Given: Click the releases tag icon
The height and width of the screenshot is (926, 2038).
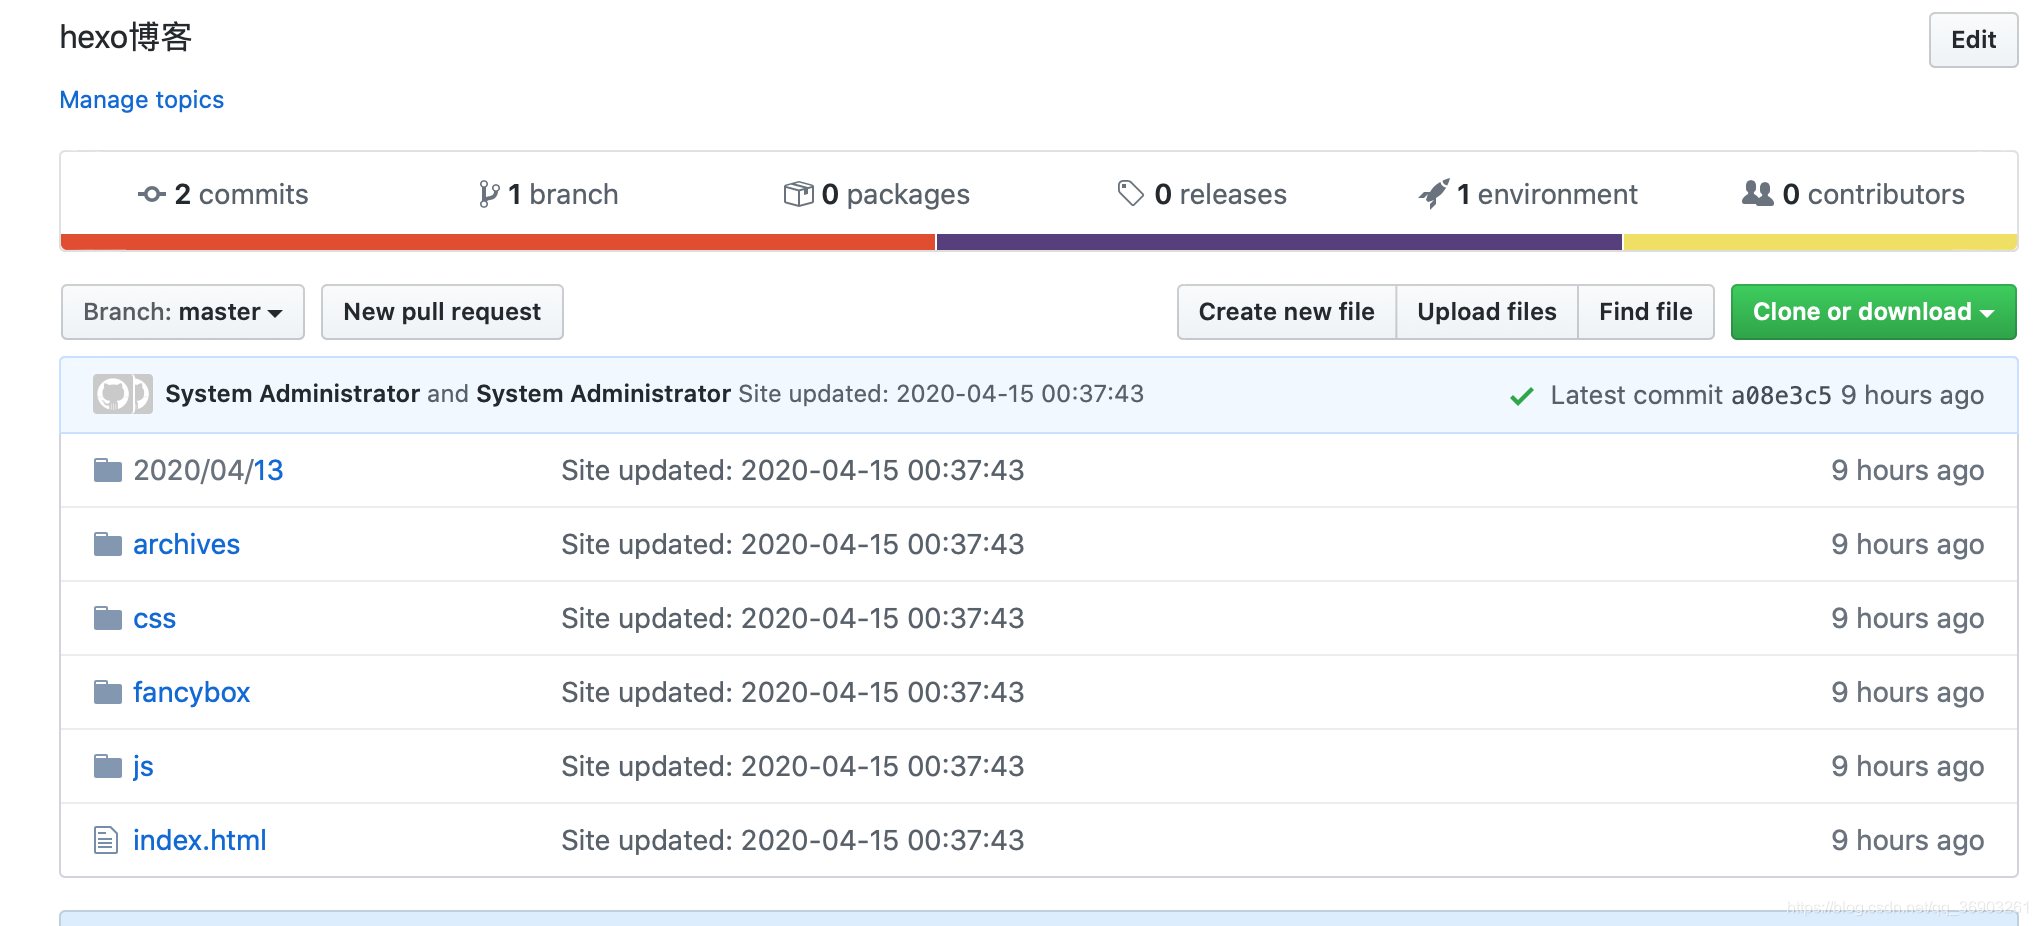Looking at the screenshot, I should click(1130, 193).
